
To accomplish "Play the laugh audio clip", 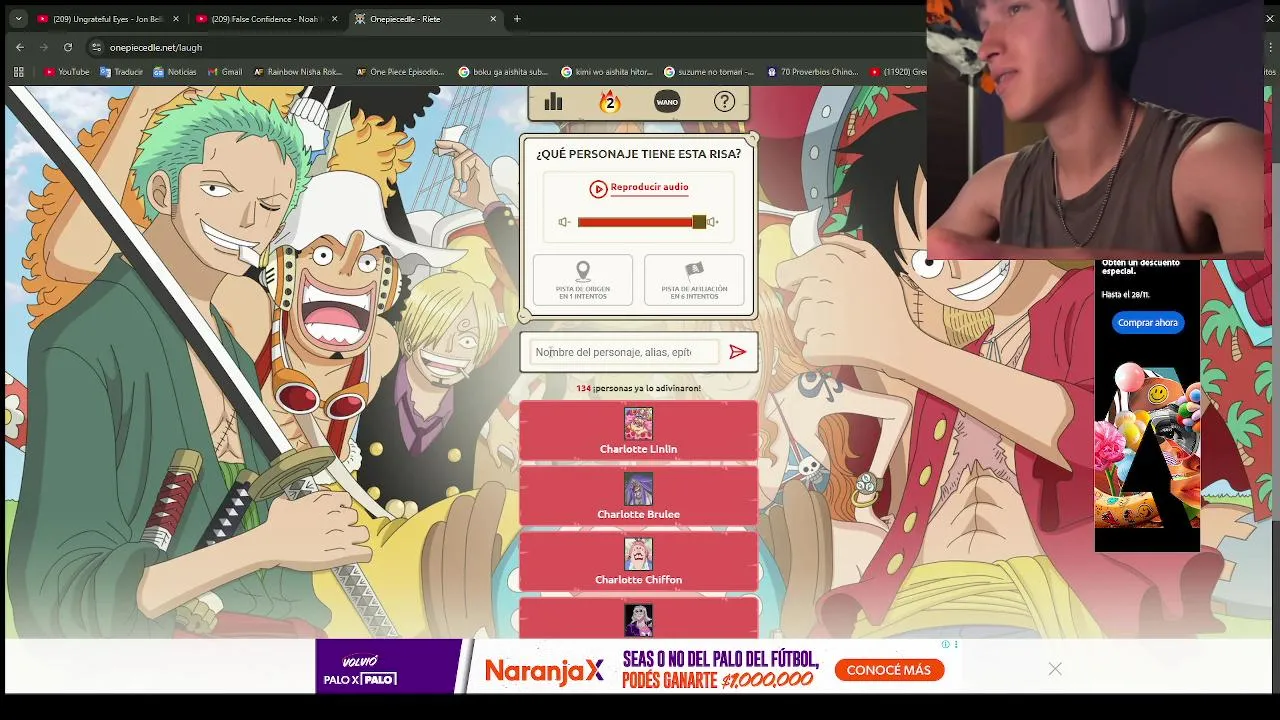I will click(638, 188).
